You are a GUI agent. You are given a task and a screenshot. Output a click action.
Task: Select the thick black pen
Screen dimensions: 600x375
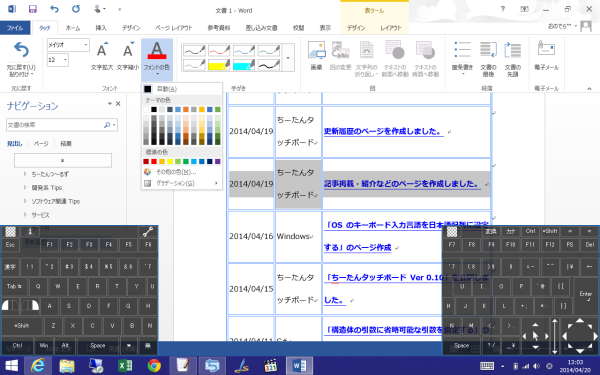point(269,65)
